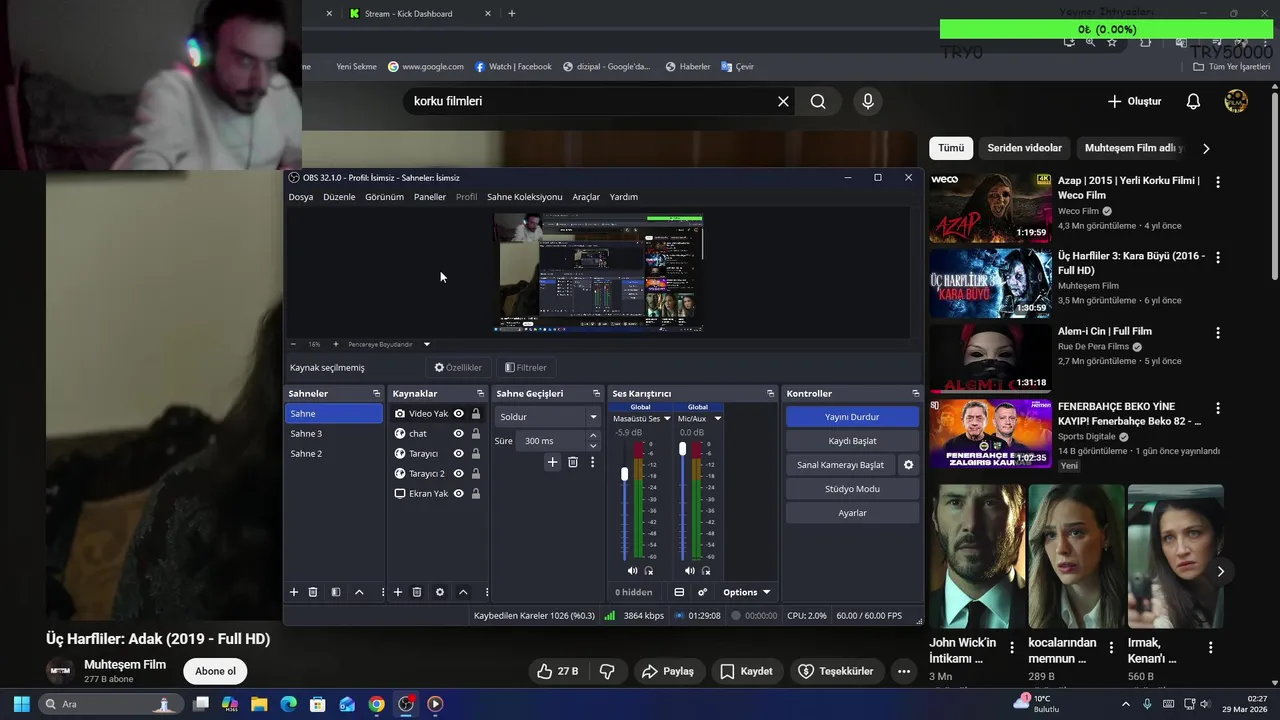
Task: Open the Sahne Koleksiyonu menu
Action: pyautogui.click(x=525, y=197)
